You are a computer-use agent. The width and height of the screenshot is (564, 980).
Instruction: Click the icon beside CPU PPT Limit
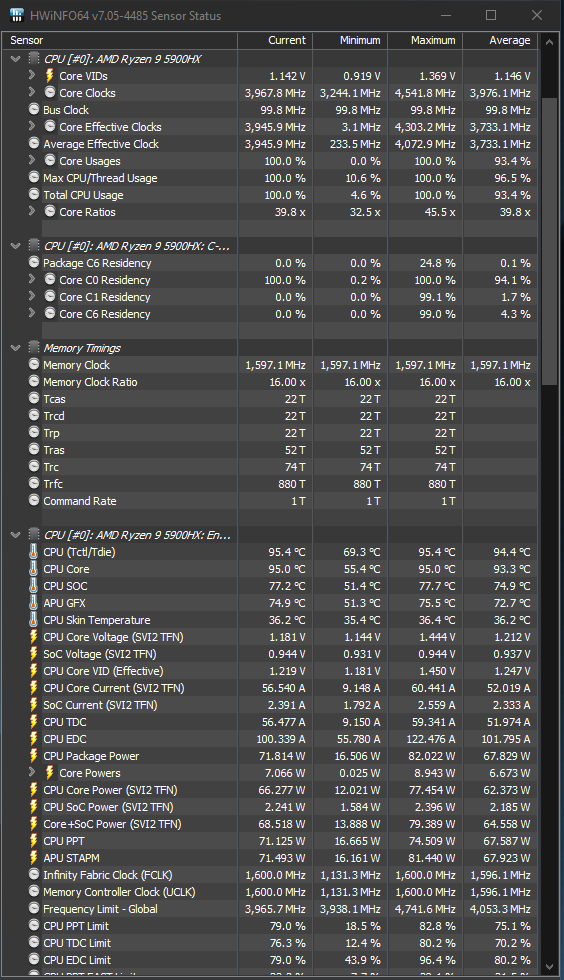[x=34, y=926]
